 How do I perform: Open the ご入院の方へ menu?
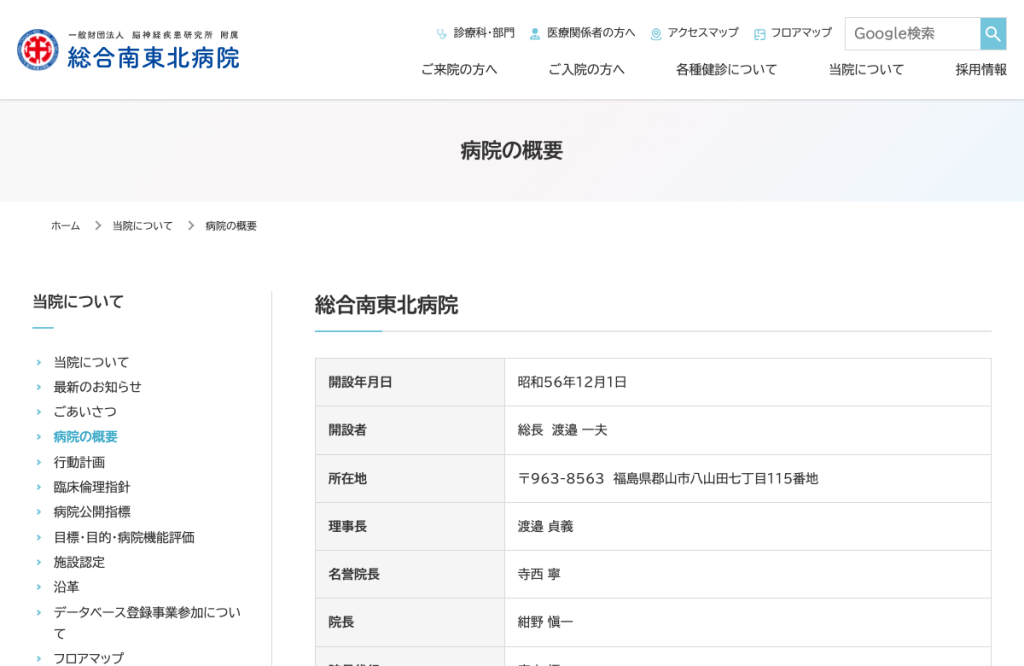[x=586, y=69]
